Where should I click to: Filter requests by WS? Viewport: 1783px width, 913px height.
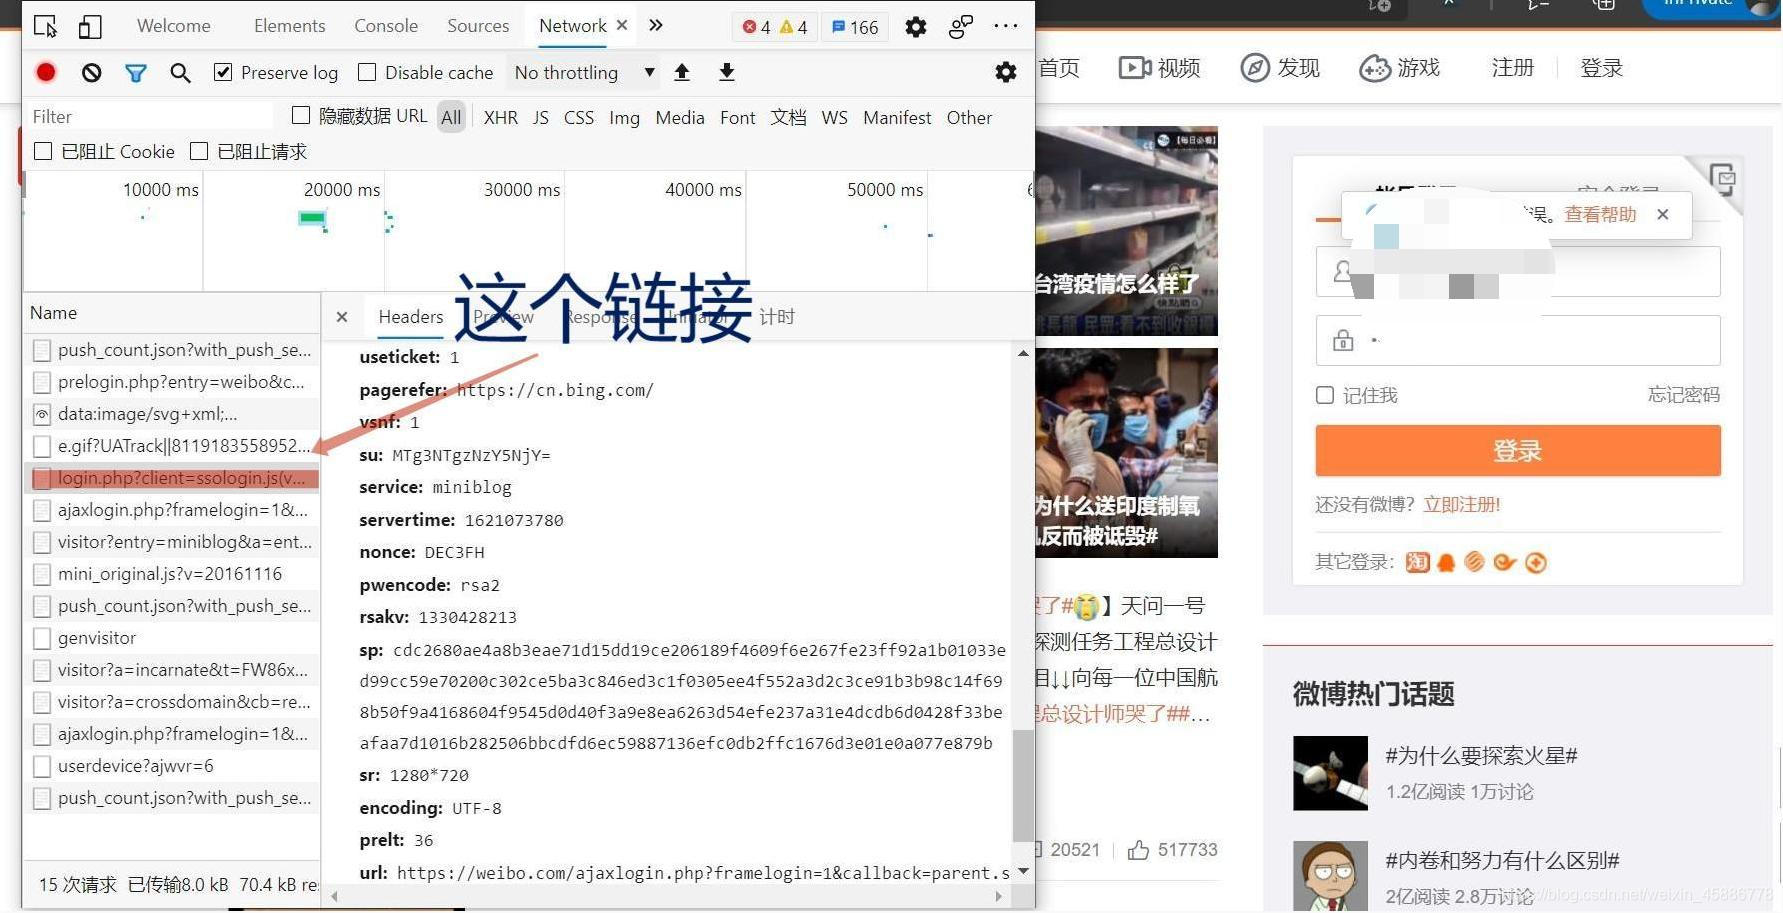pyautogui.click(x=835, y=117)
